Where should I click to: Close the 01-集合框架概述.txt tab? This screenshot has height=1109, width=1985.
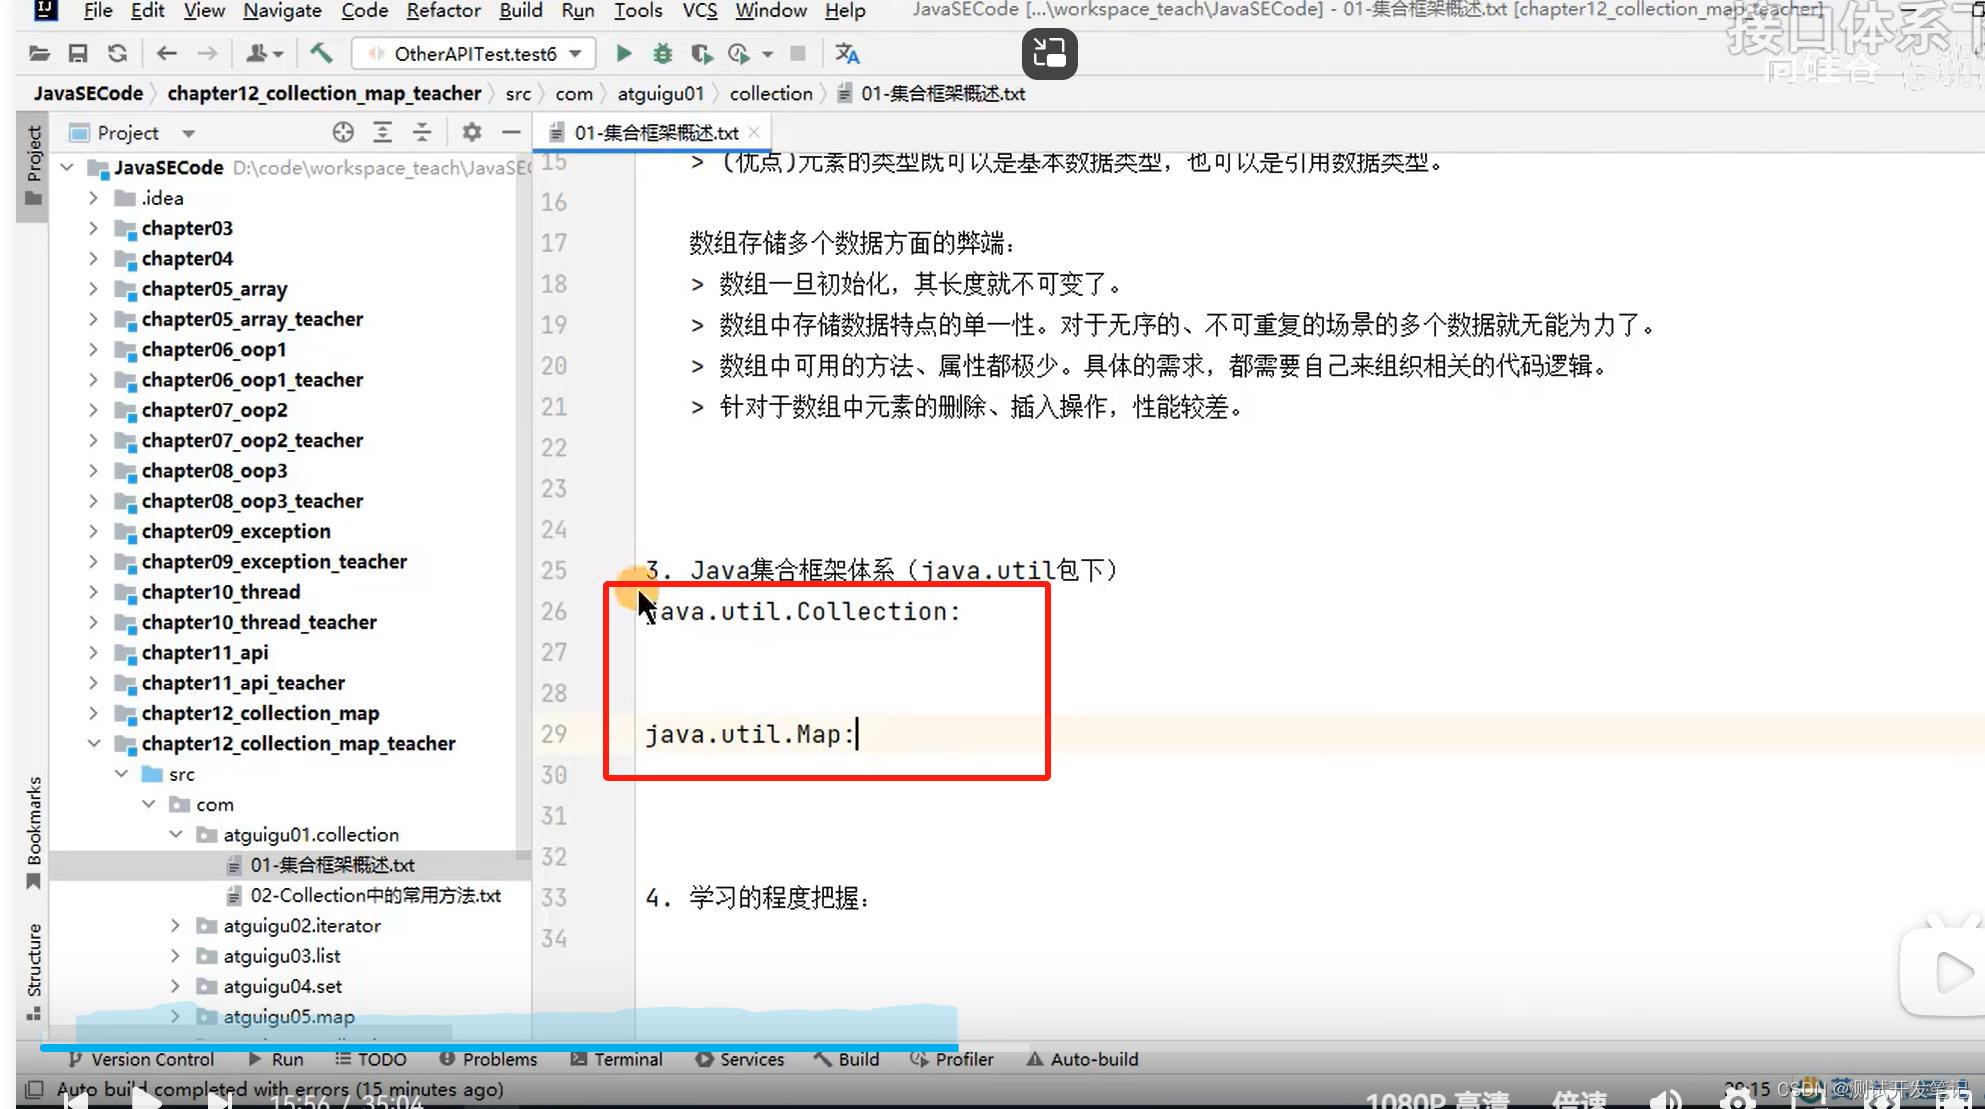755,132
